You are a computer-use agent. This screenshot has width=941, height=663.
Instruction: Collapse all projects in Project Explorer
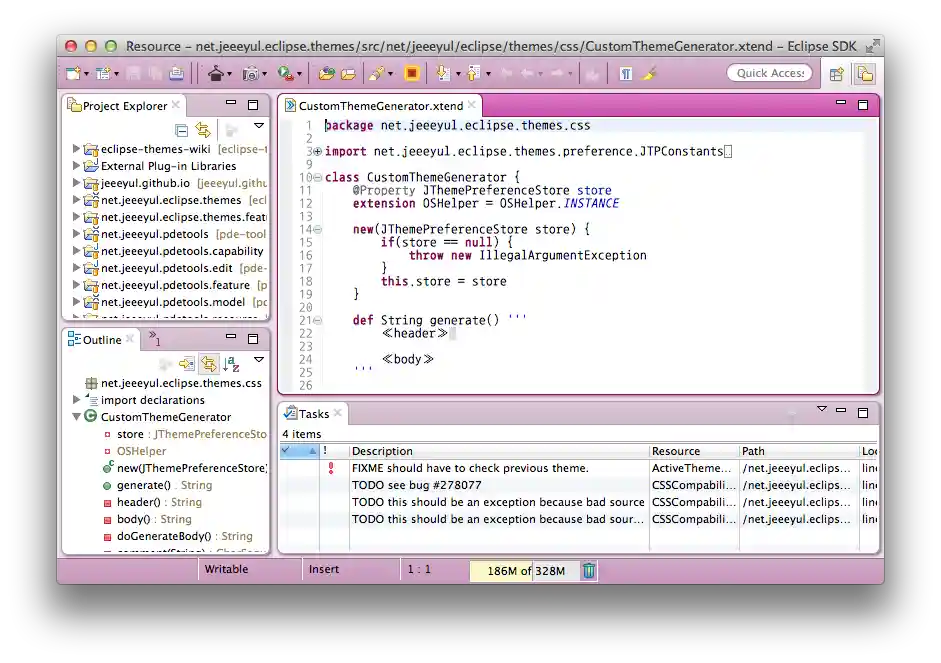click(x=183, y=128)
